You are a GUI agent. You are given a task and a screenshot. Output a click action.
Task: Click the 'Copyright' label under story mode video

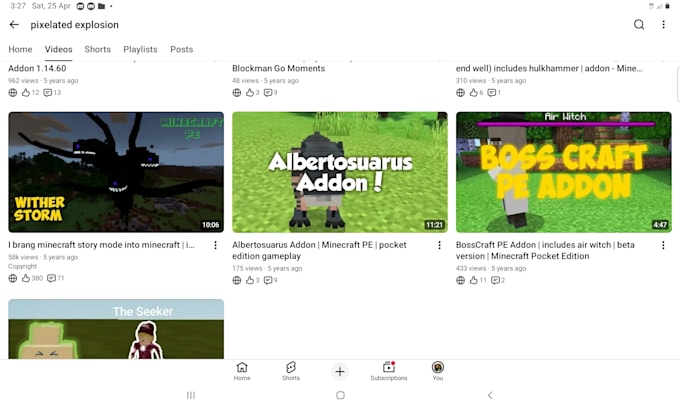pos(23,266)
